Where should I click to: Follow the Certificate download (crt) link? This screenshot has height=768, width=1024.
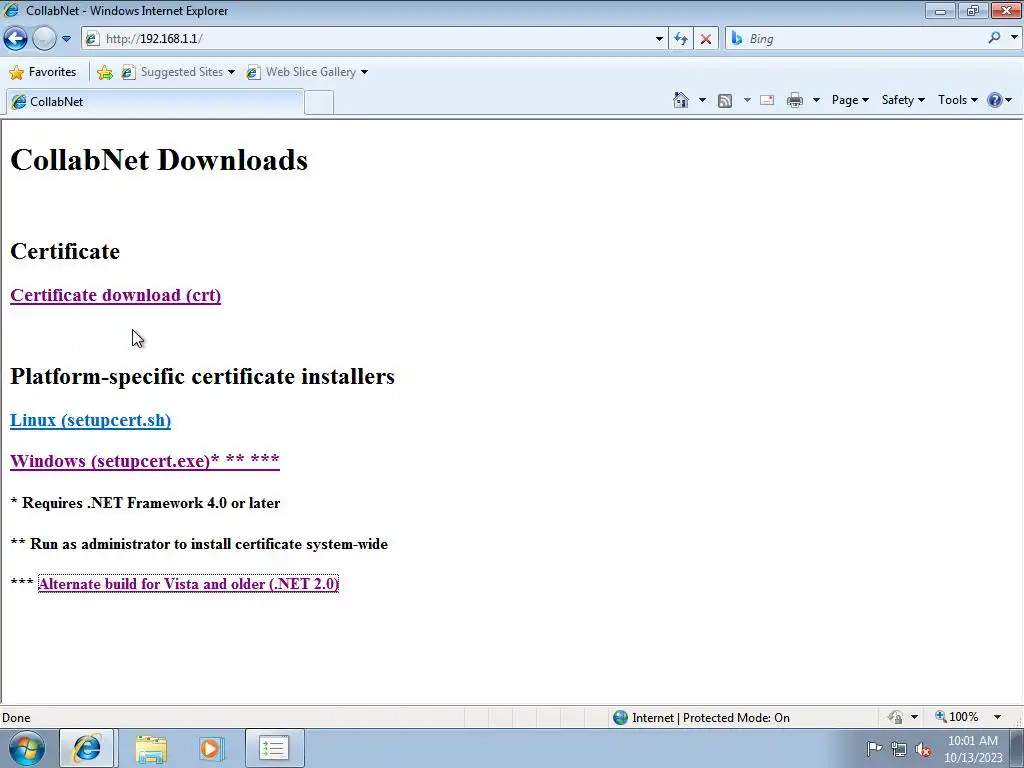click(116, 295)
